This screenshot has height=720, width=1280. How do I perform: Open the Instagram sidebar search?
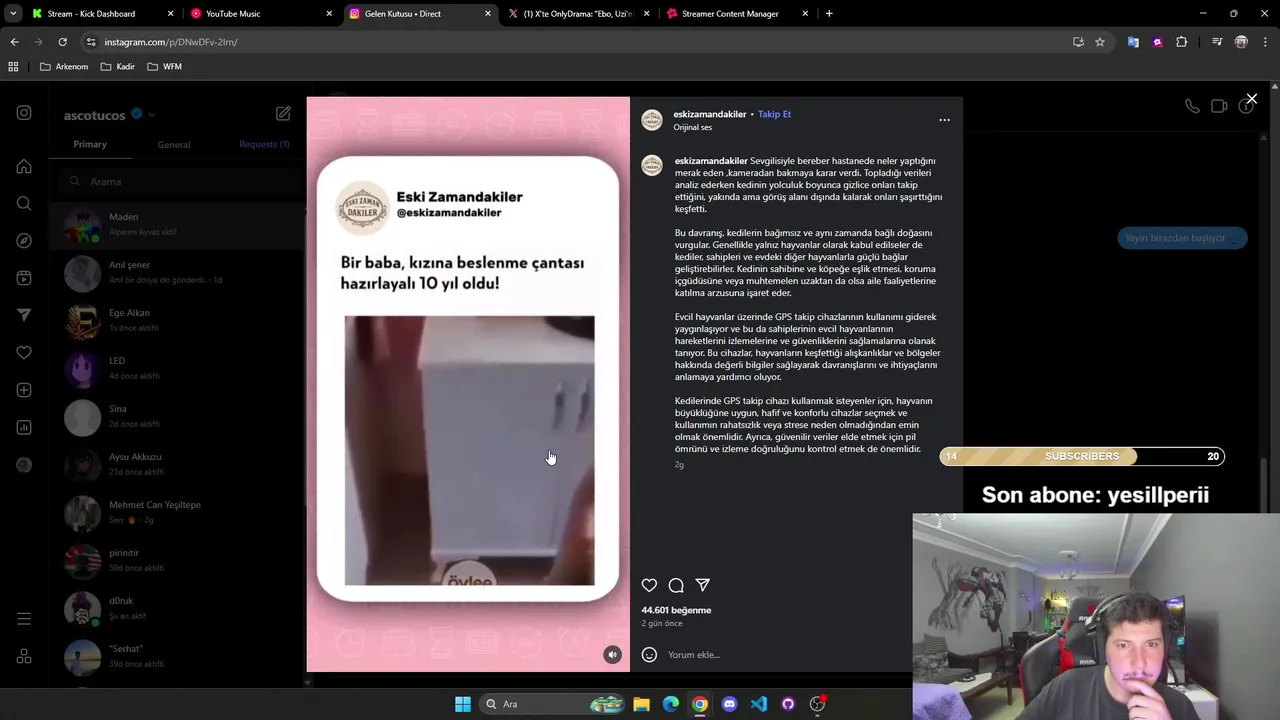tap(24, 203)
